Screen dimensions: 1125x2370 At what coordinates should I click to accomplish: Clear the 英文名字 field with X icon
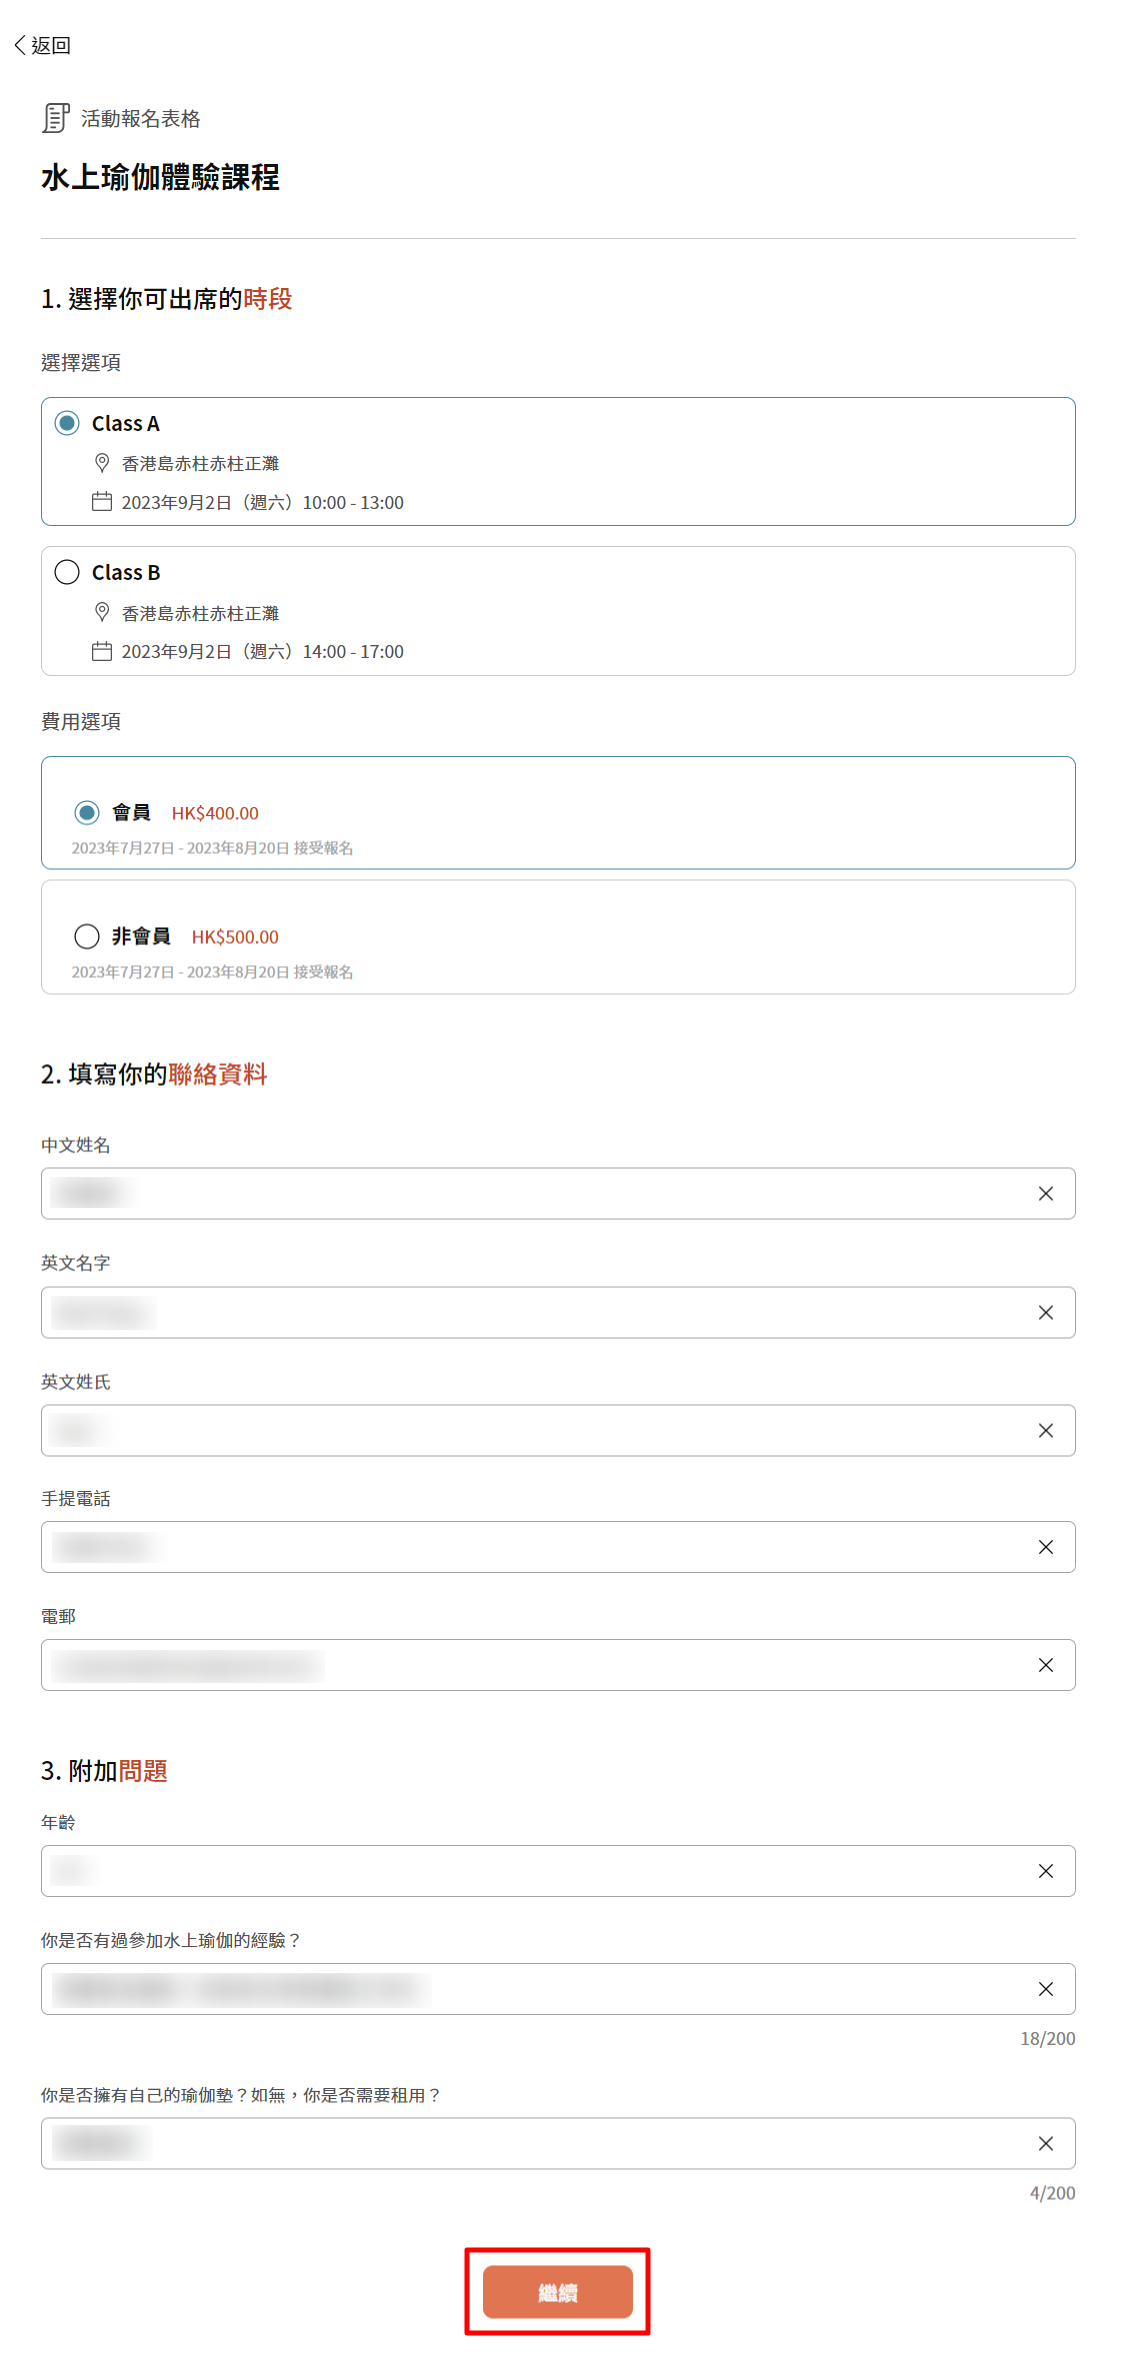click(x=1045, y=1312)
